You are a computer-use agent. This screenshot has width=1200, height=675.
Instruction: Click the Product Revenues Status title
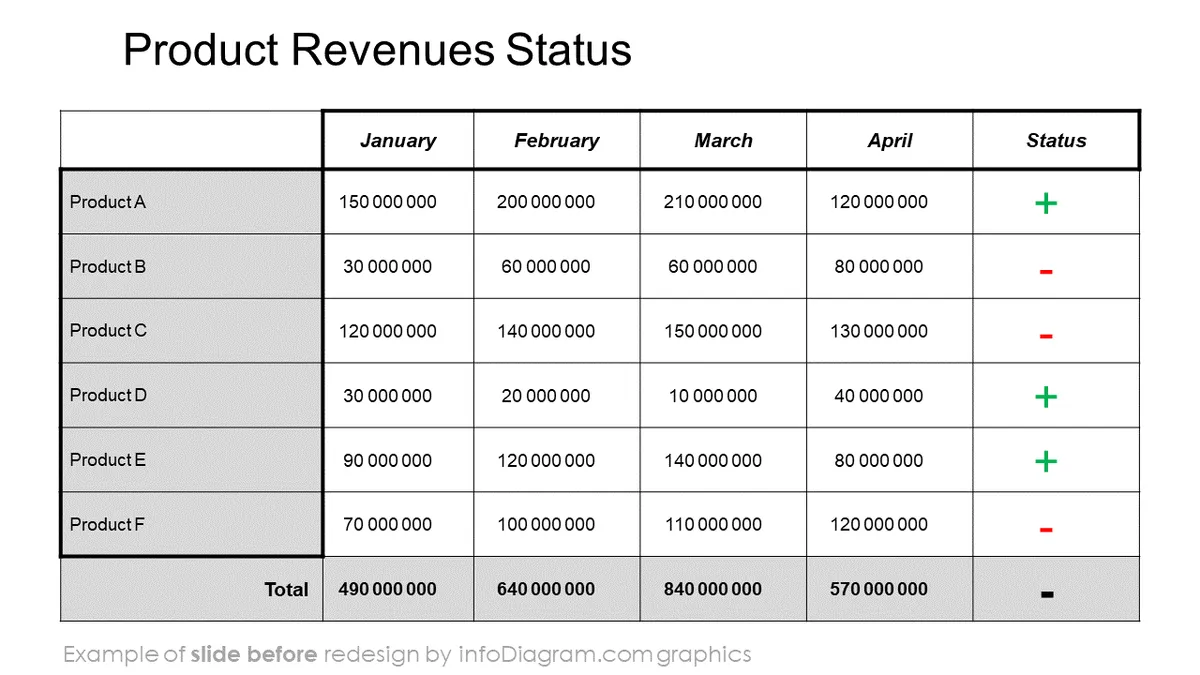(x=377, y=49)
